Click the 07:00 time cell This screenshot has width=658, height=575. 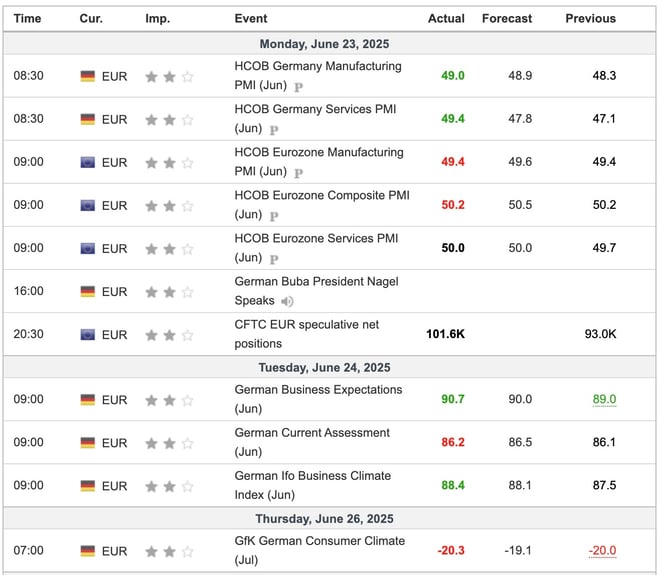tap(29, 550)
